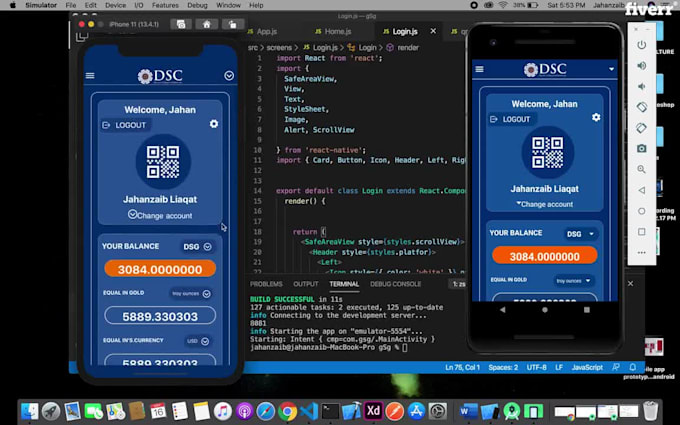Expand circled chevron in iPhone app header

pos(229,76)
